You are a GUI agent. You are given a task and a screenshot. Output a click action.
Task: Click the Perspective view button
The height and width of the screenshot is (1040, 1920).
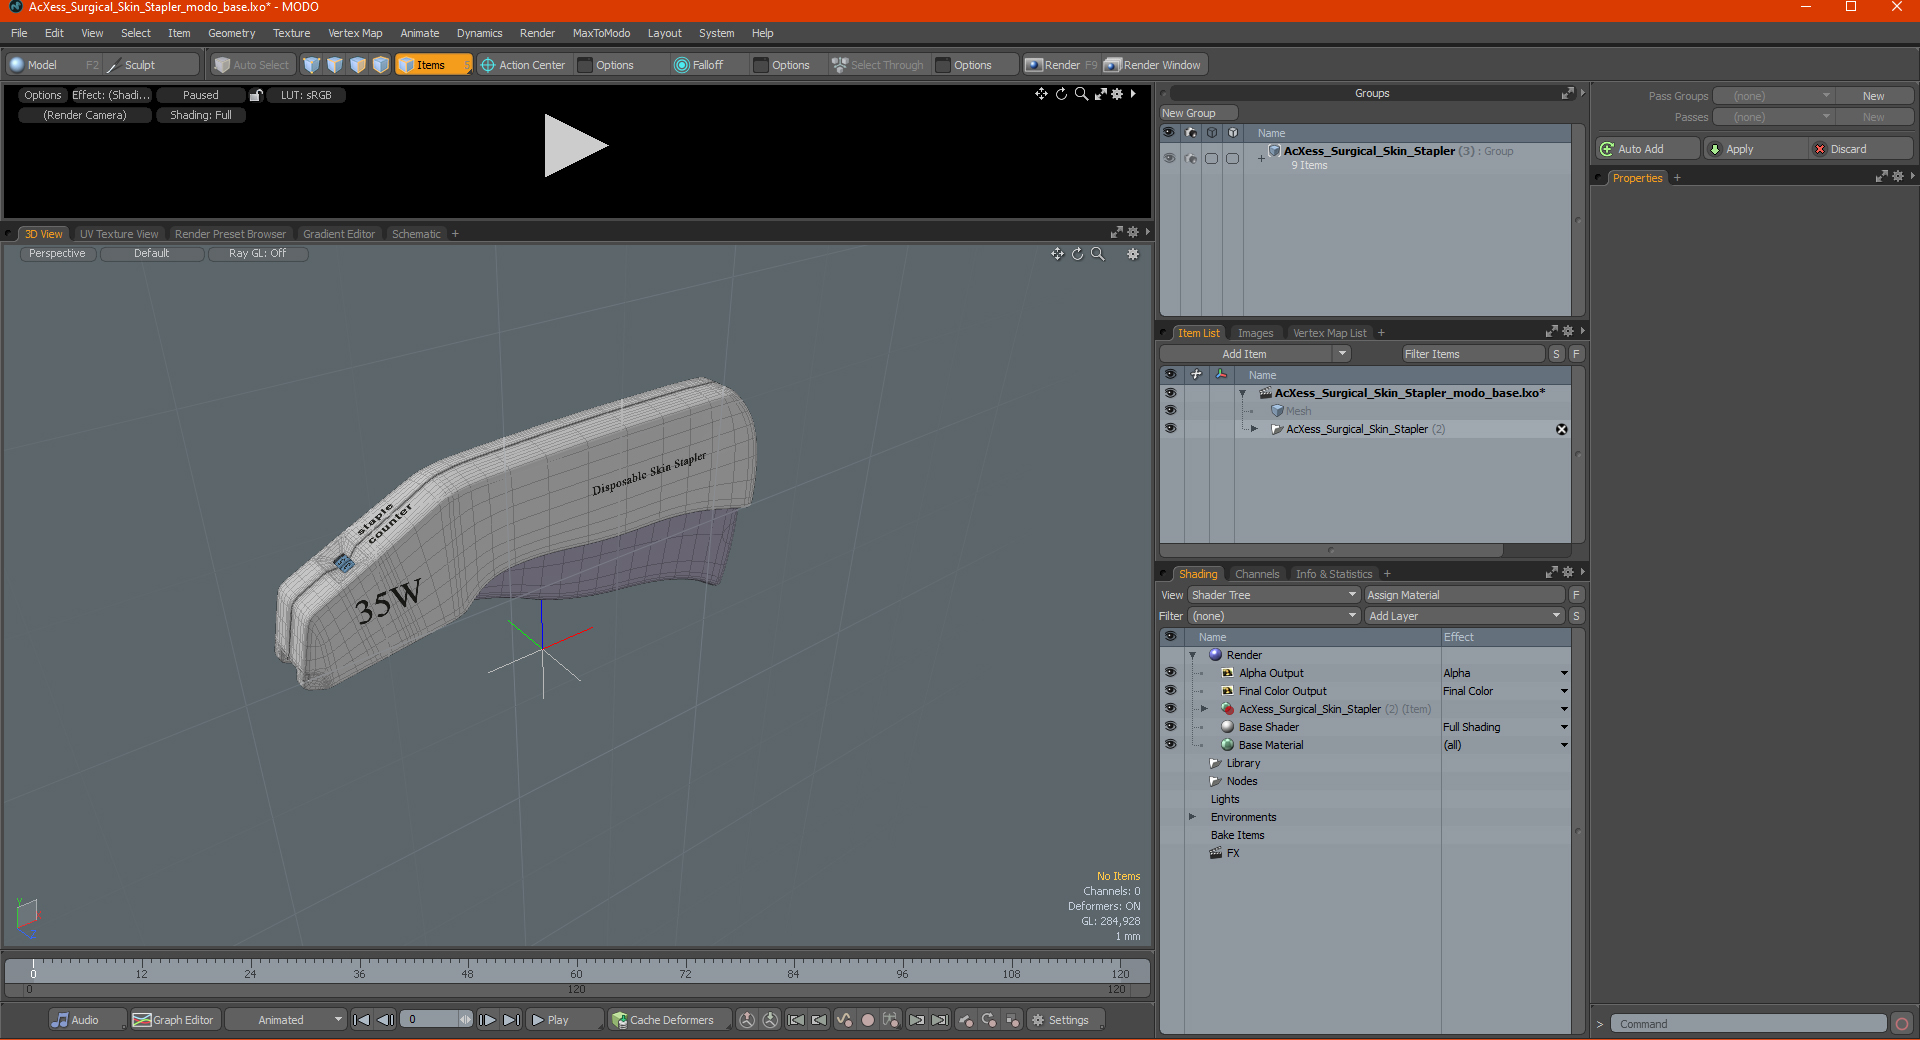coord(57,254)
